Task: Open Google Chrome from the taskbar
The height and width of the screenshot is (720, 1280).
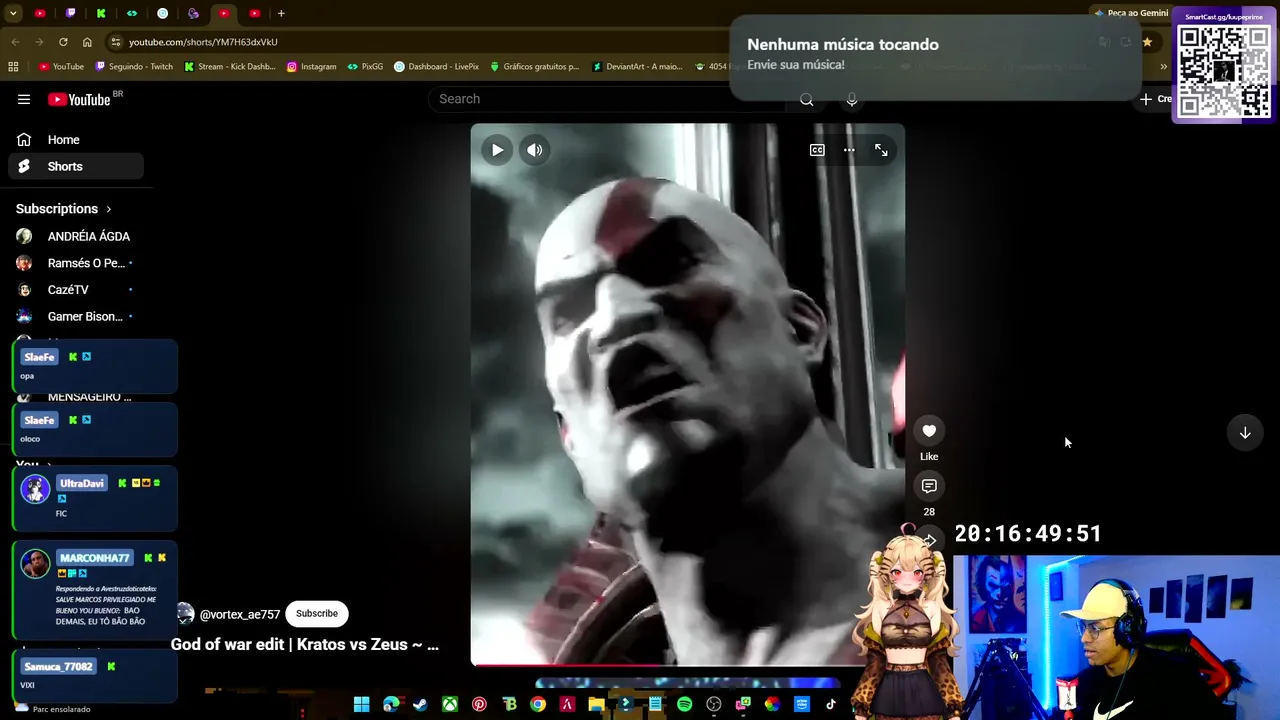Action: tap(538, 704)
